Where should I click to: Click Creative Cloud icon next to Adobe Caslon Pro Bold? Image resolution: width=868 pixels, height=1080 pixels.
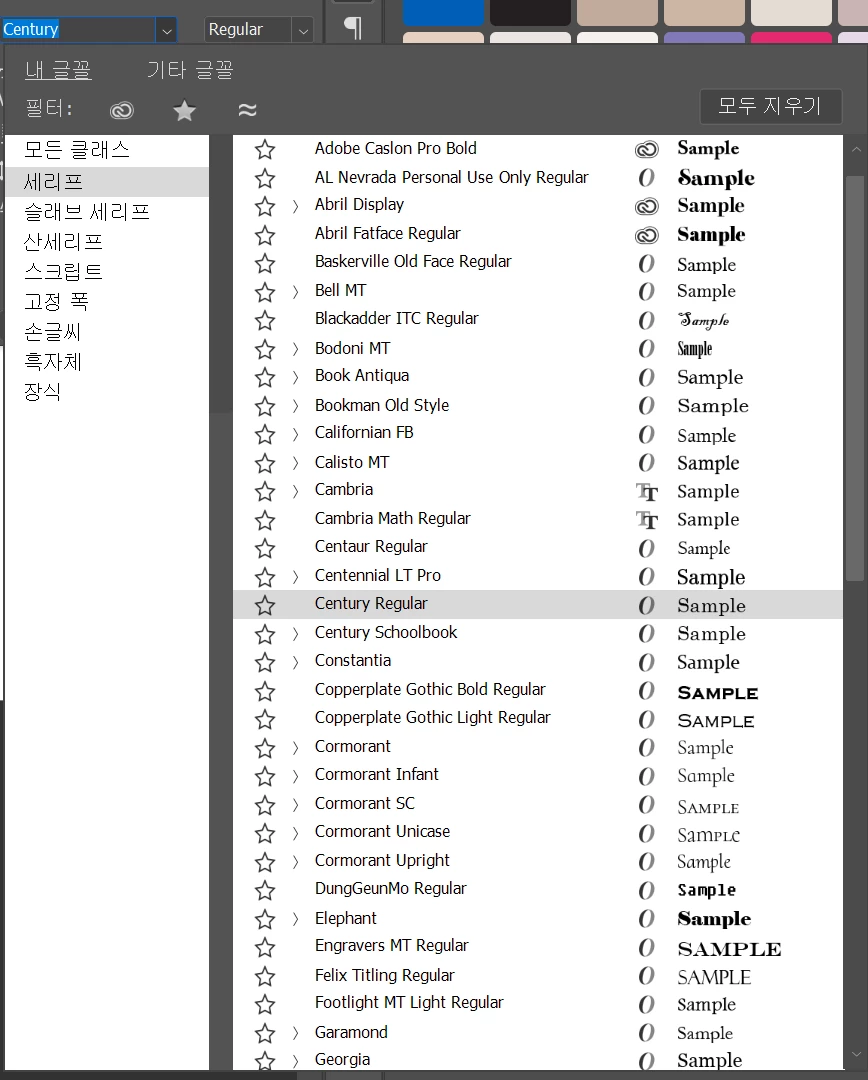646,149
